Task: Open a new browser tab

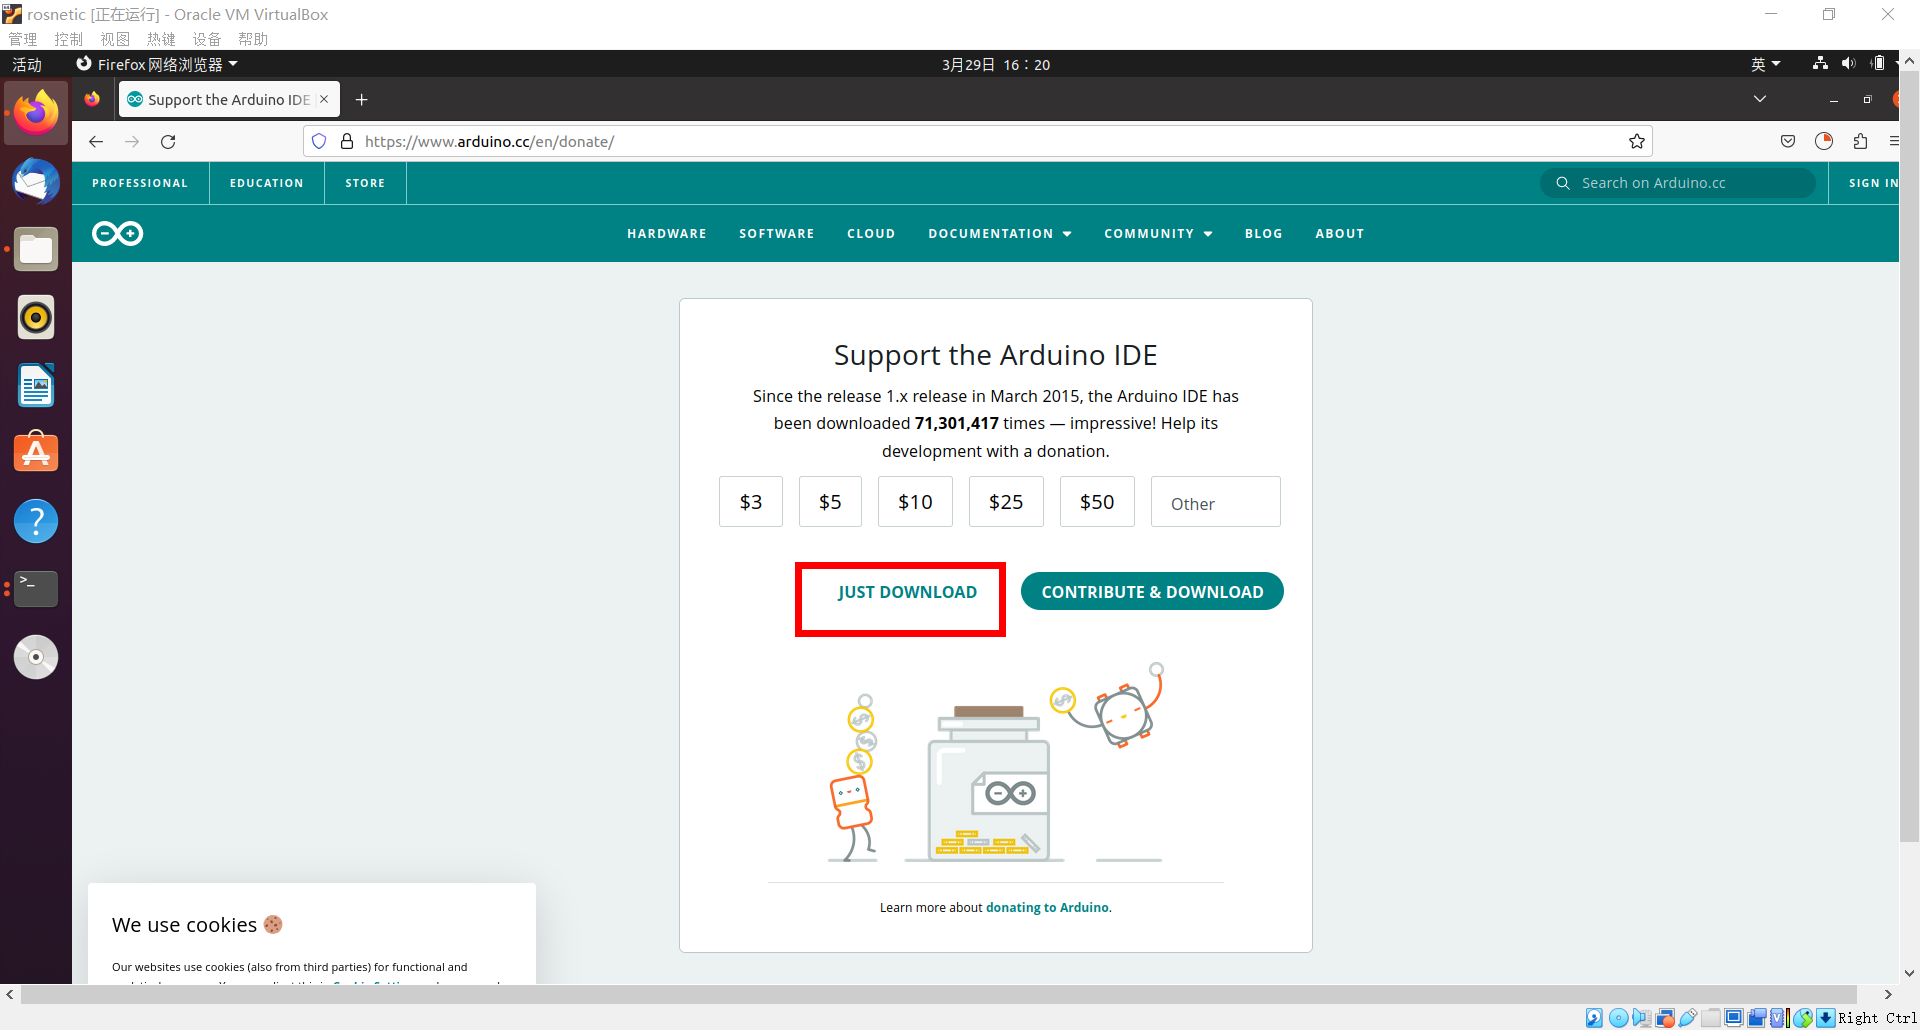Action: tap(362, 99)
